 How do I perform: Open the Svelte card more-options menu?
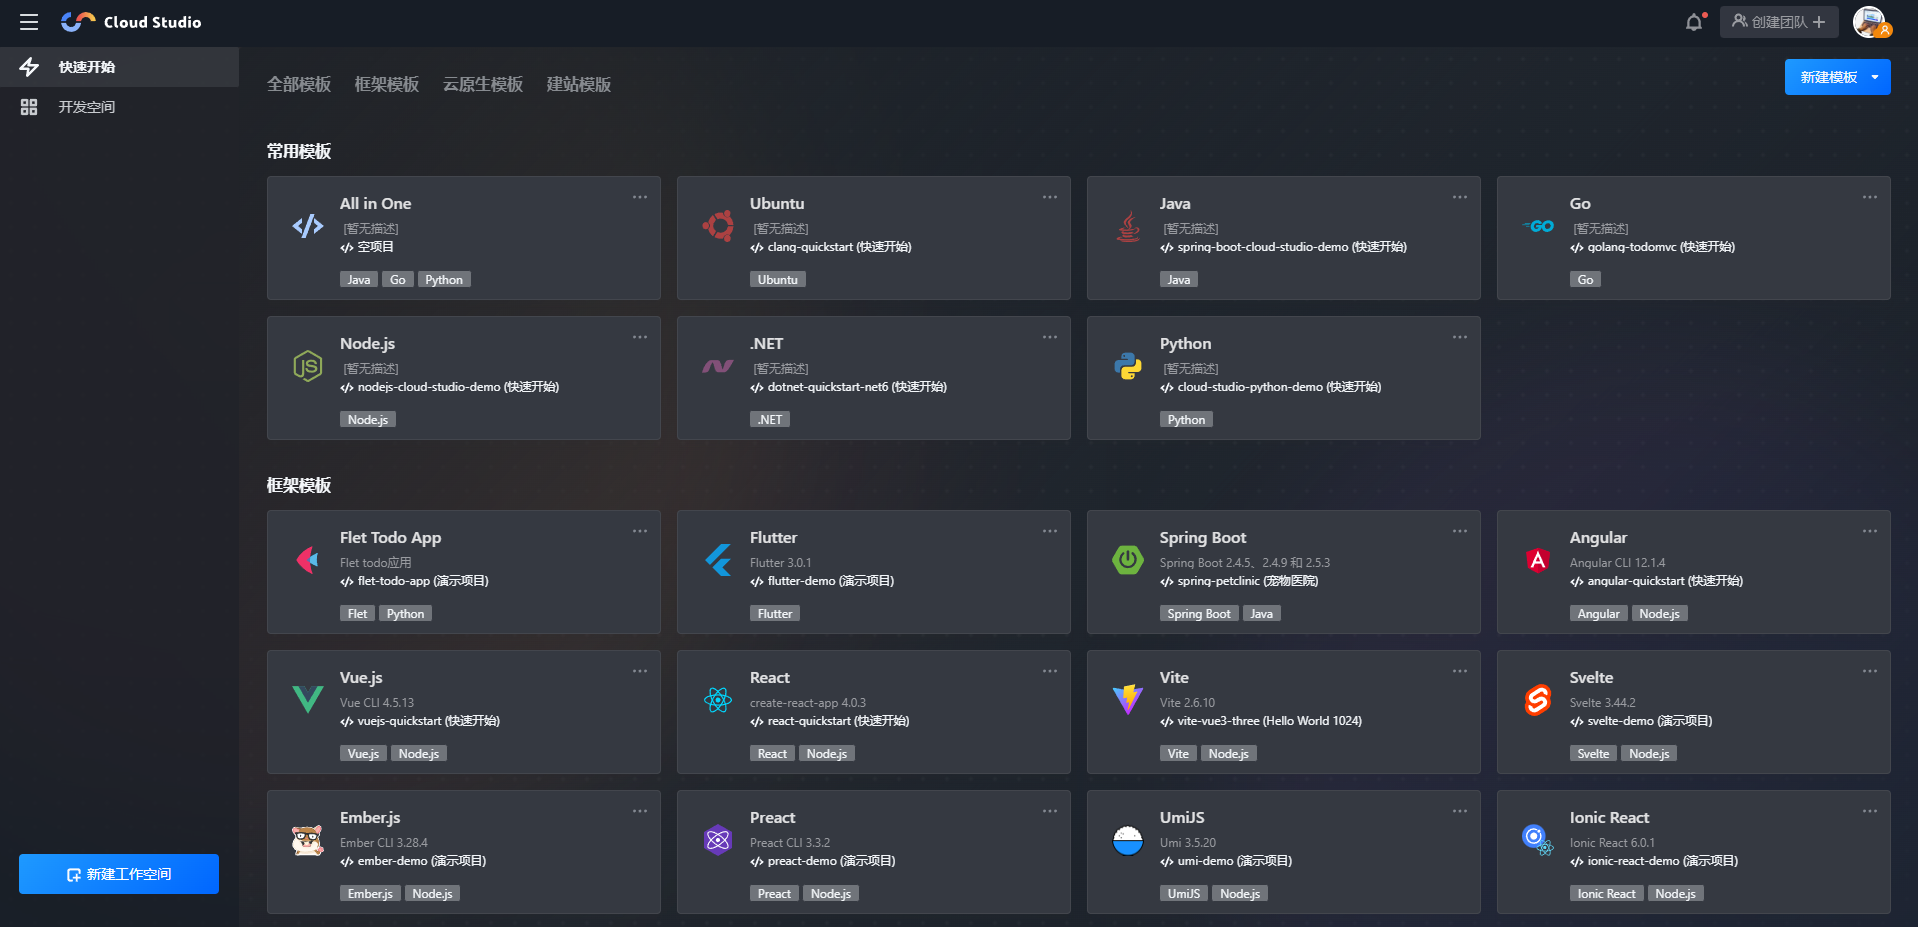click(1870, 671)
